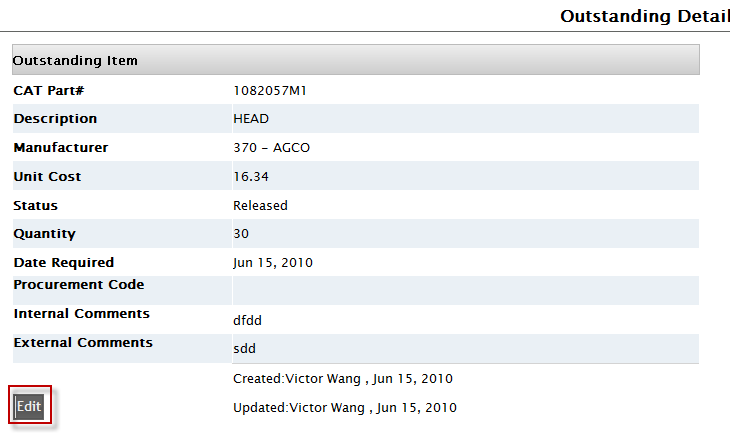Click the Outstanding Detail page title

click(644, 16)
